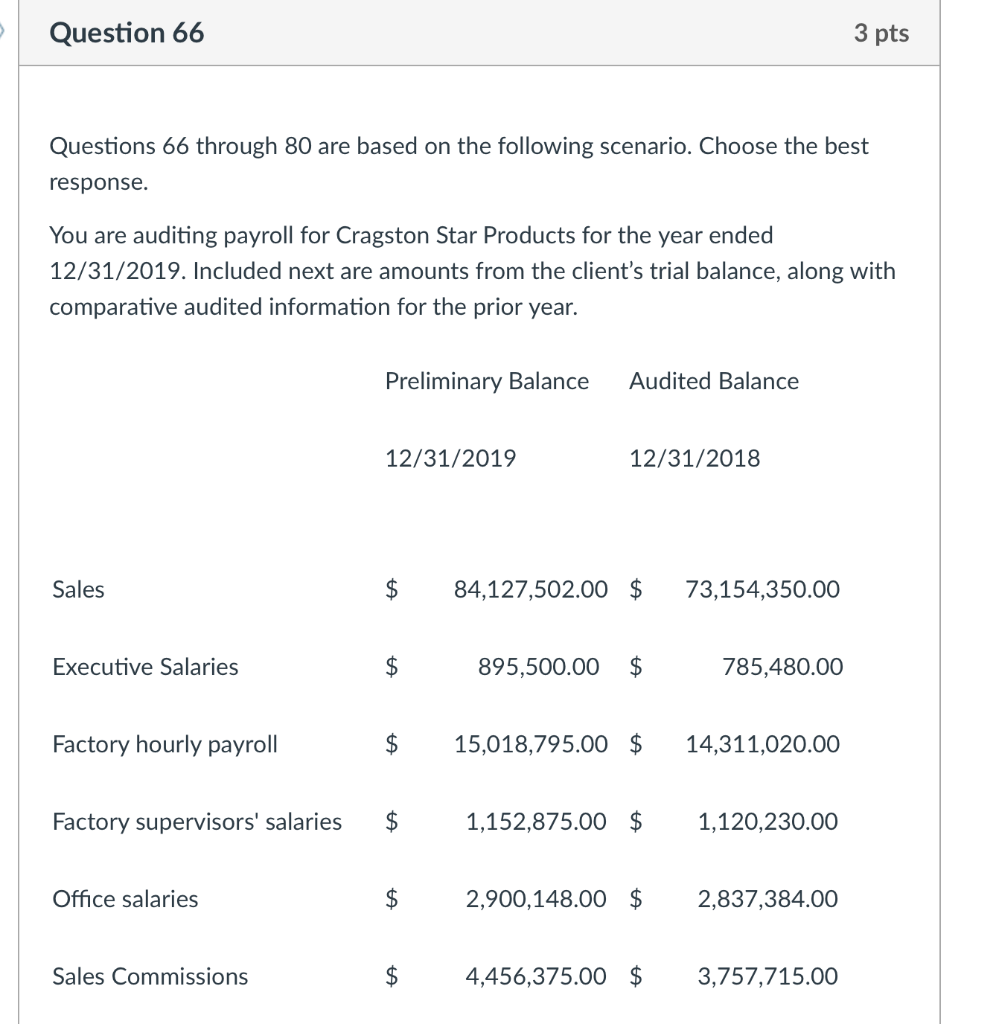Select the 12/31/2018 date header

coord(695,459)
